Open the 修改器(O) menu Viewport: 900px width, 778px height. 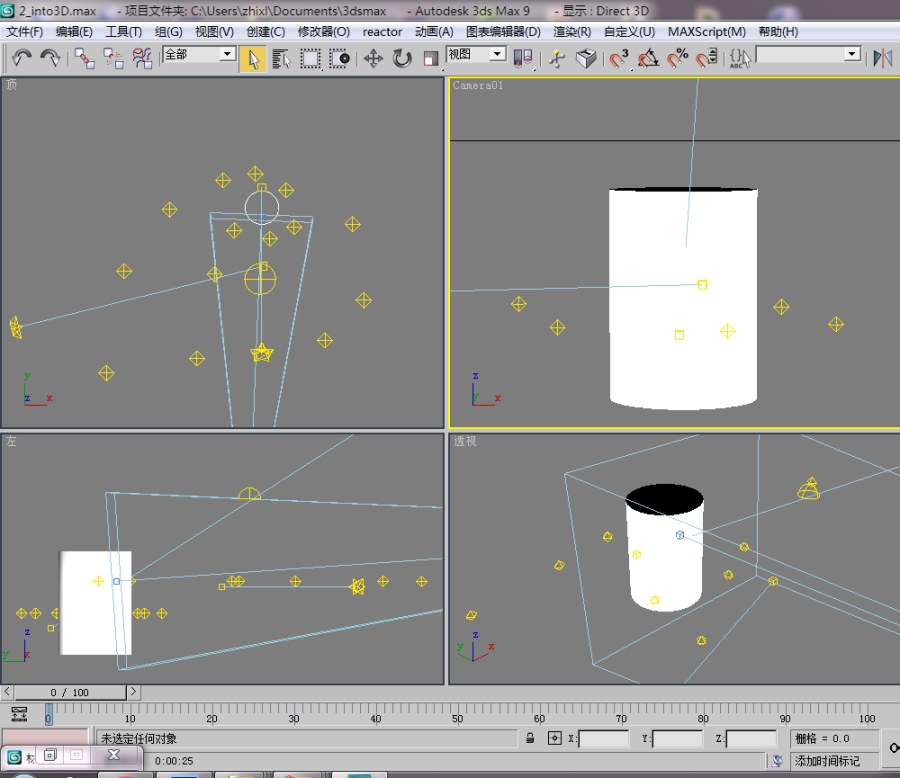[323, 31]
